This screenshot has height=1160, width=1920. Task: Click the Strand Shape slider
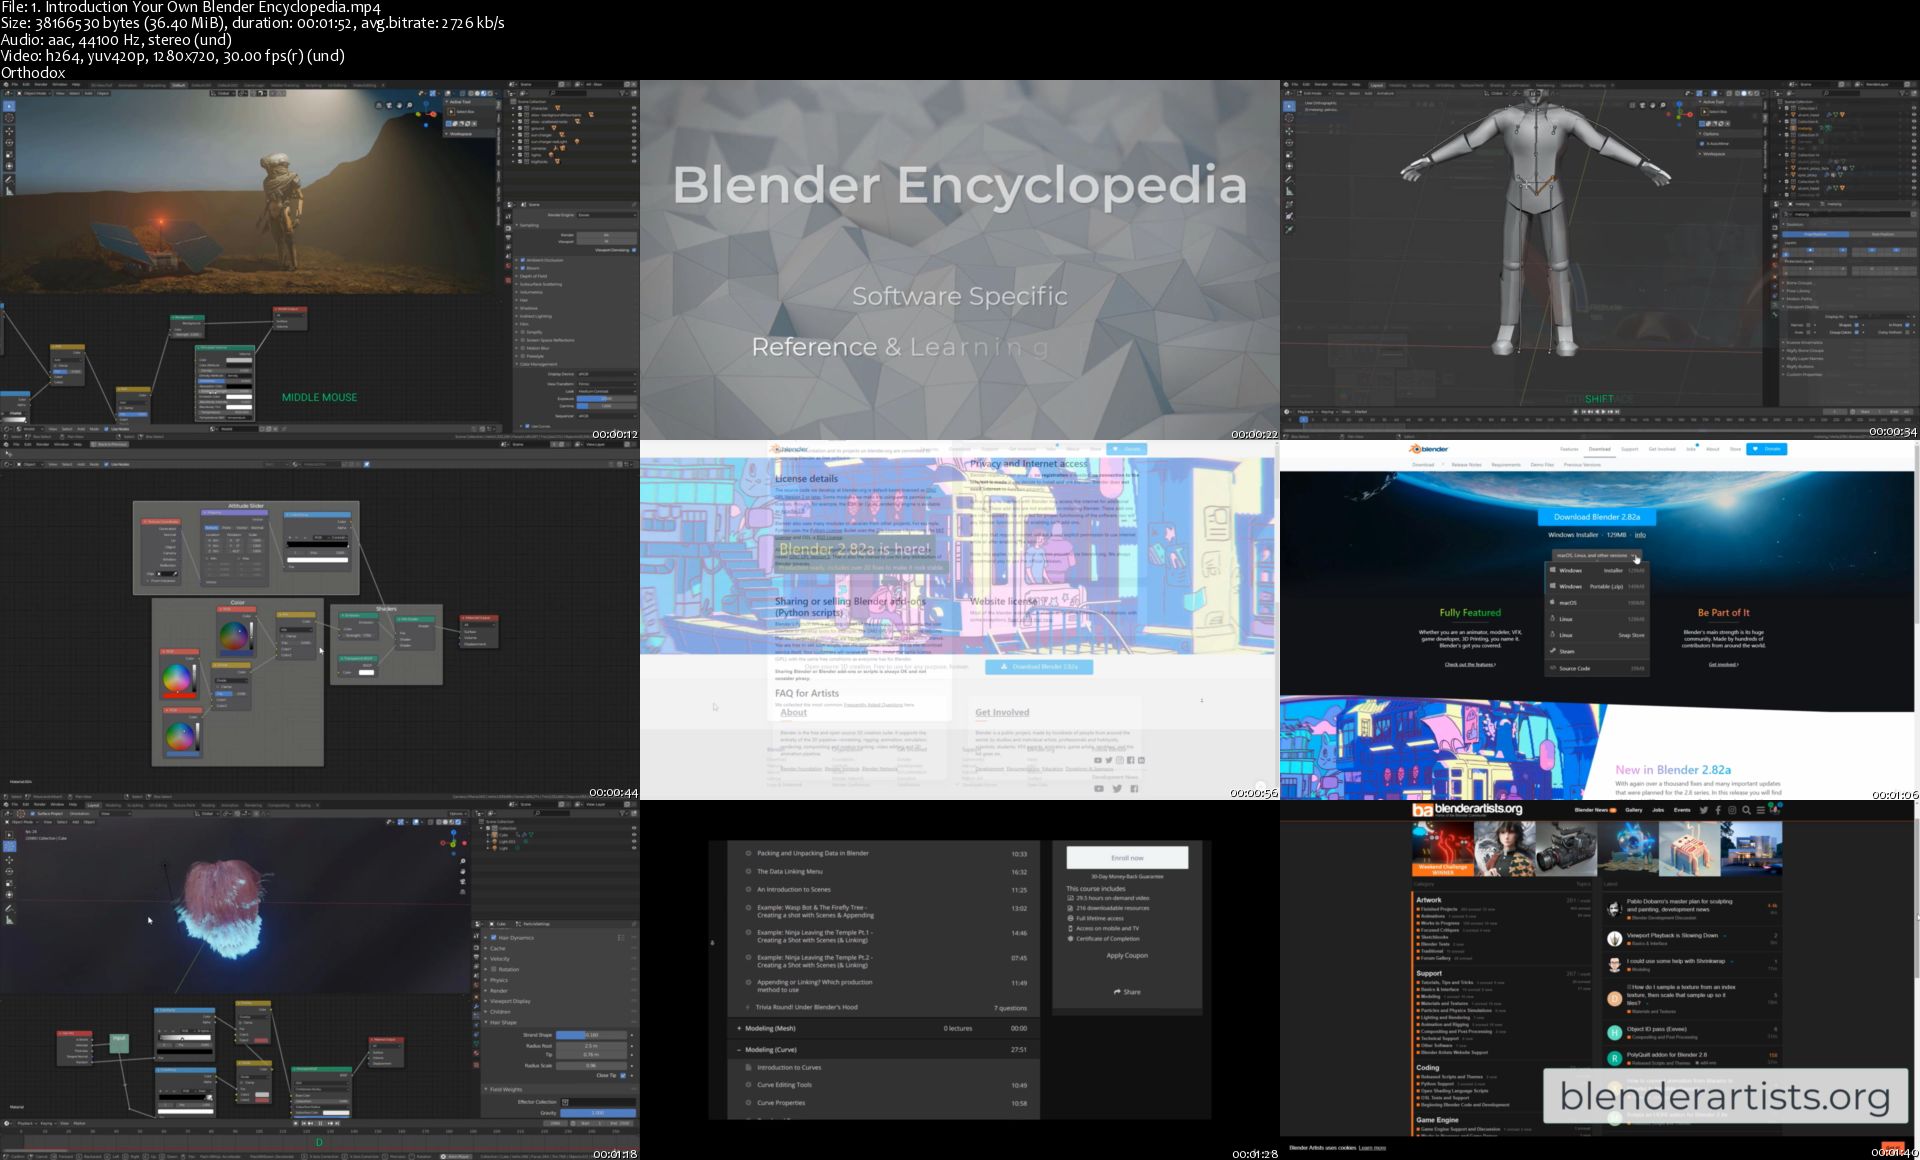click(x=591, y=1035)
